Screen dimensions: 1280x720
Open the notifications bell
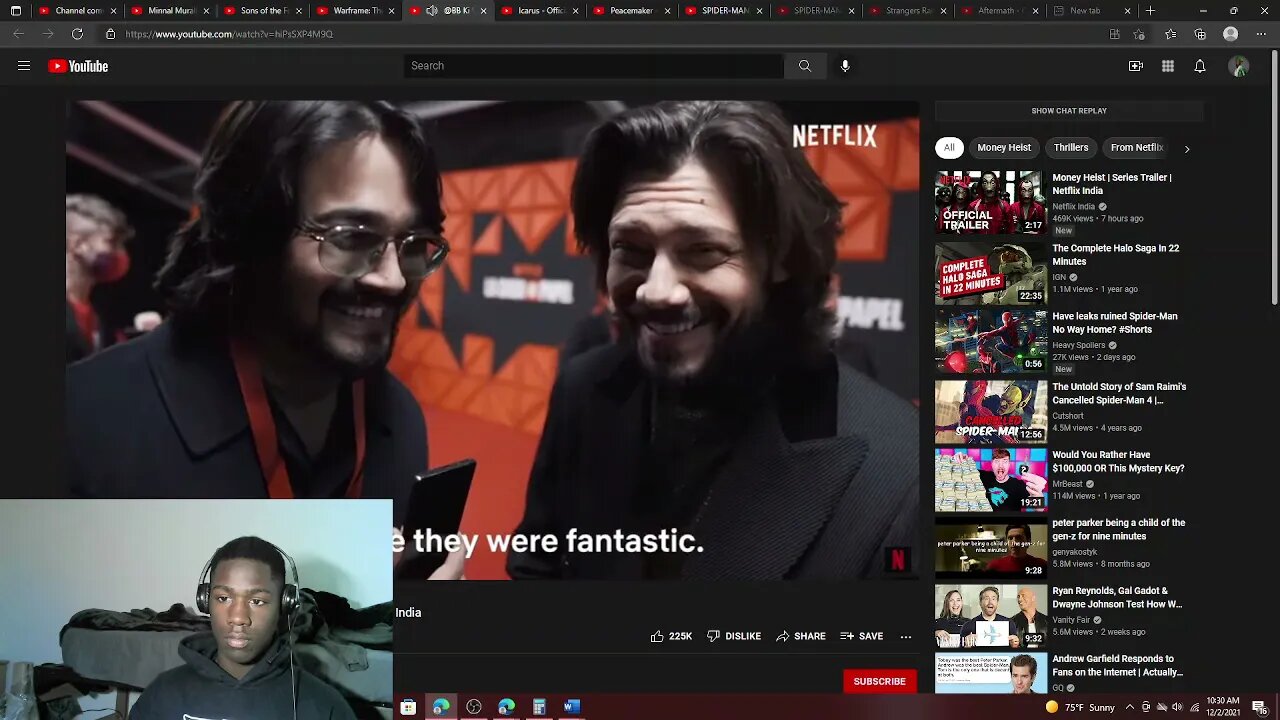(1200, 66)
